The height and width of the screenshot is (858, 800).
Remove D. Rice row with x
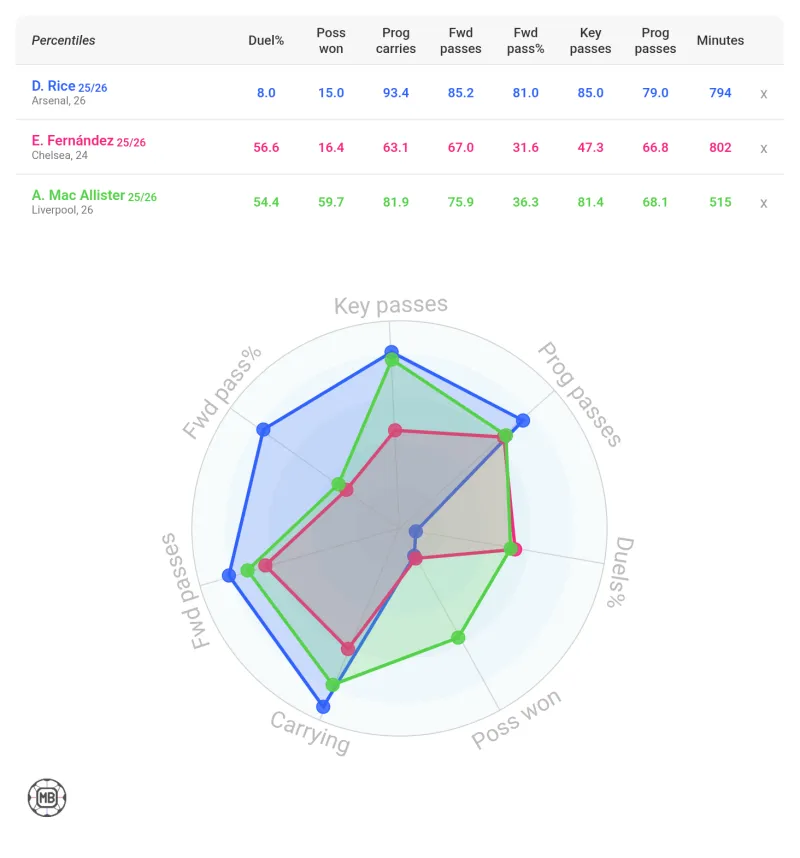763,93
